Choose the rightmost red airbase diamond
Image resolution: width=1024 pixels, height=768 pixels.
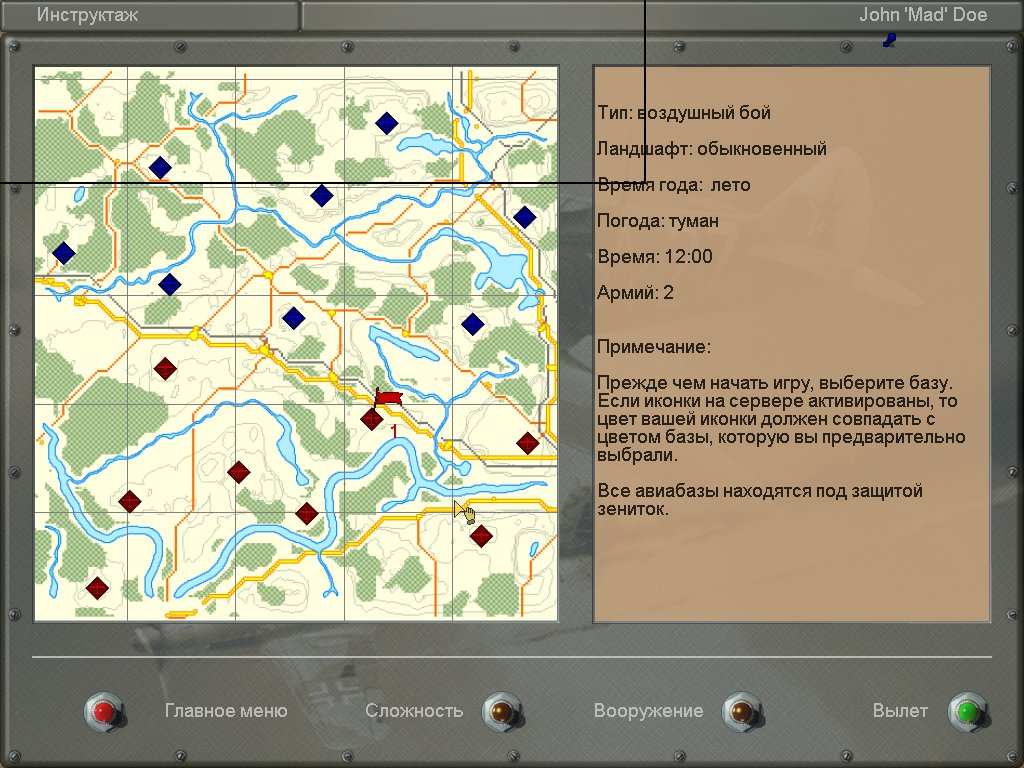pyautogui.click(x=527, y=442)
